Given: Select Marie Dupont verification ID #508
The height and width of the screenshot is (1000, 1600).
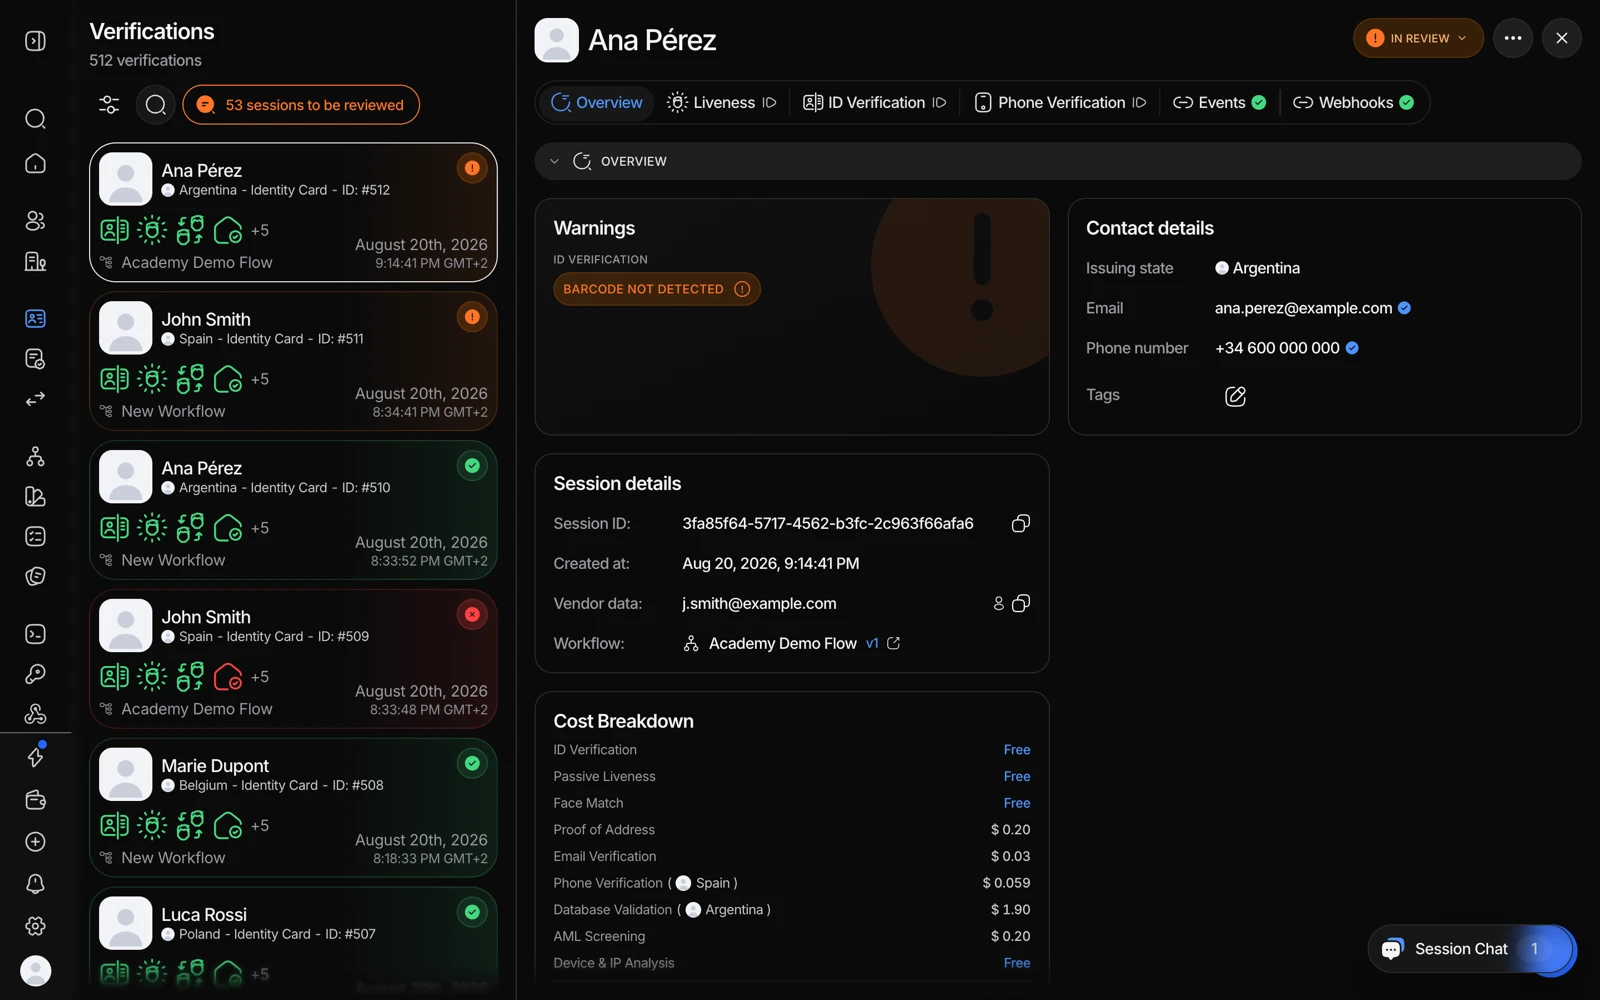Looking at the screenshot, I should tap(293, 808).
